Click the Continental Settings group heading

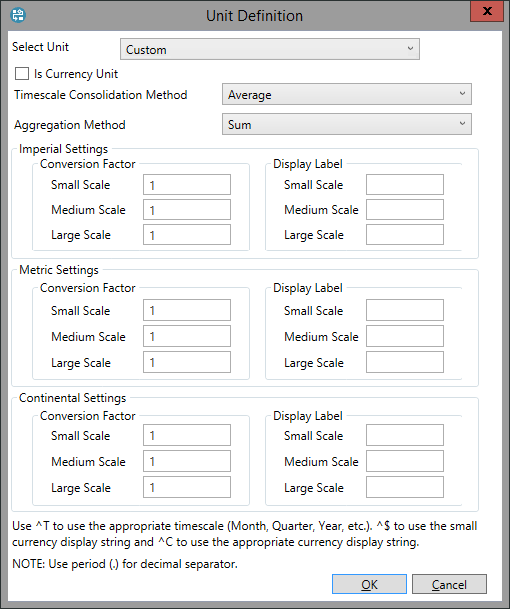[73, 398]
